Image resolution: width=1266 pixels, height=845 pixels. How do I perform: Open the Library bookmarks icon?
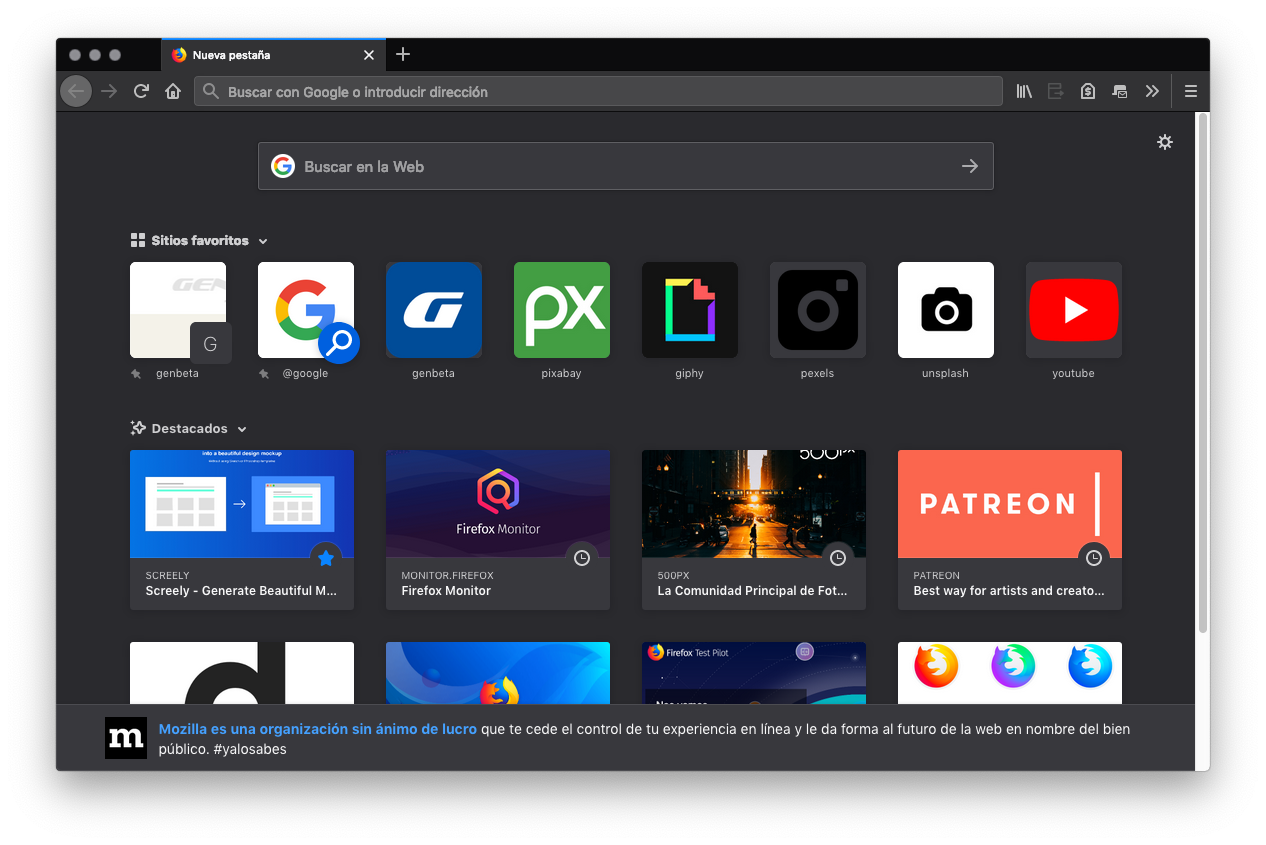1024,91
